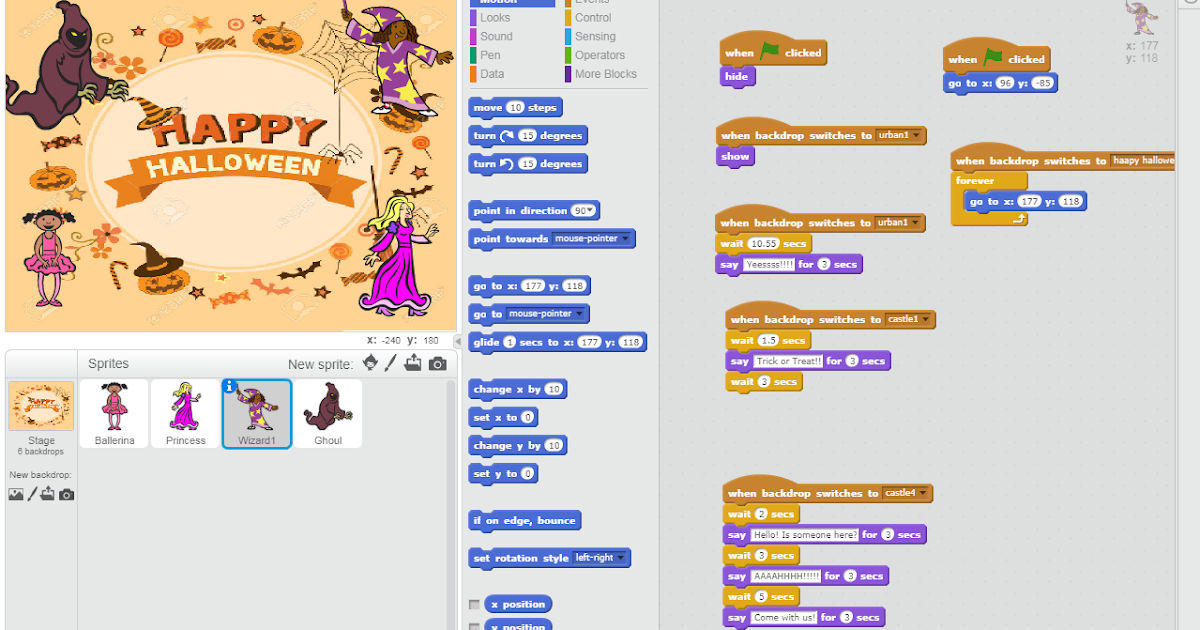Click the move 10 steps block
The width and height of the screenshot is (1200, 630).
coord(515,107)
